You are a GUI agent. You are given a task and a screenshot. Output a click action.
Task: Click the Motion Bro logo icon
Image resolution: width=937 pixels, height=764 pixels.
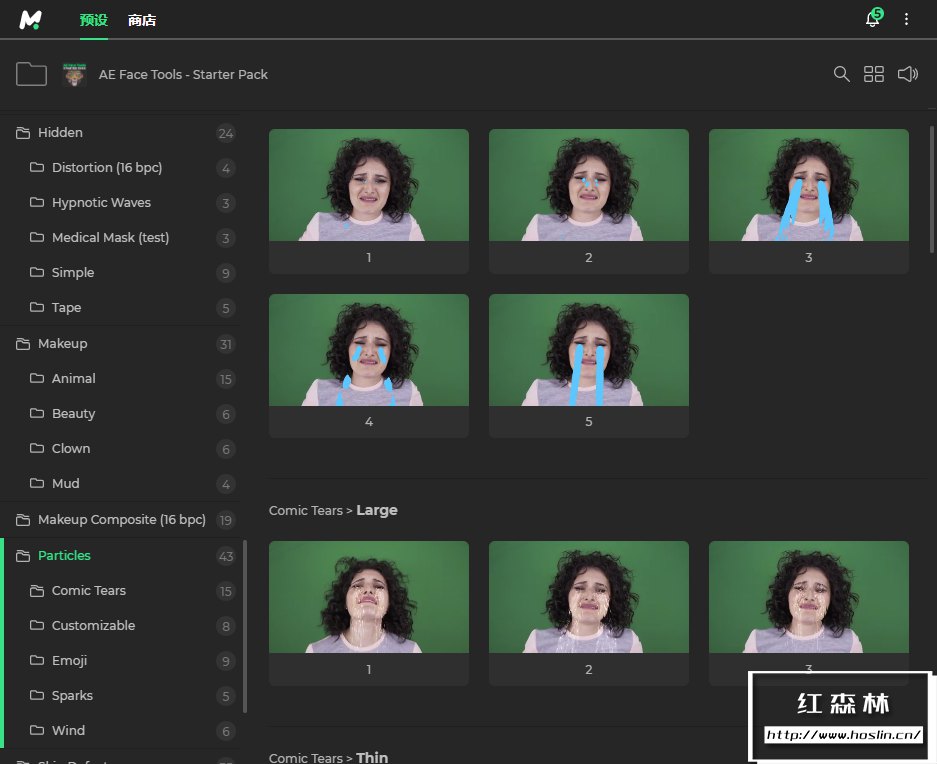pyautogui.click(x=30, y=20)
